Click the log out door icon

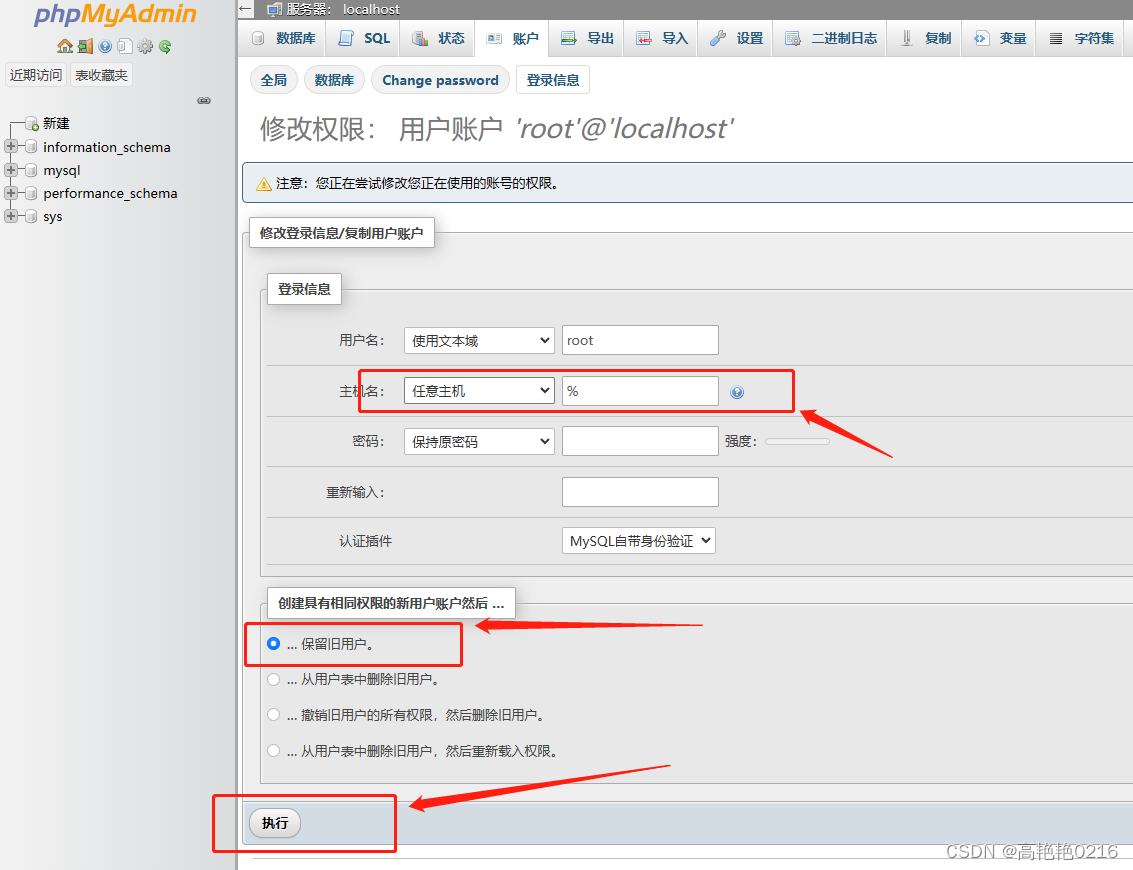click(85, 46)
